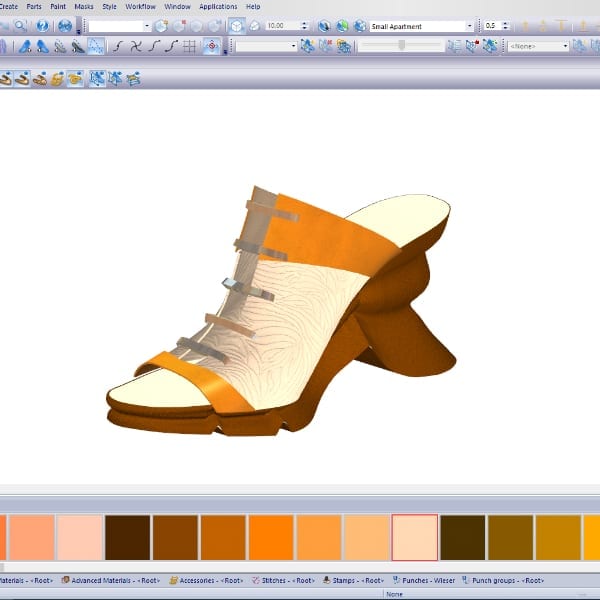Image resolution: width=600 pixels, height=600 pixels.
Task: Click the 3D cube view icon
Action: point(237,26)
